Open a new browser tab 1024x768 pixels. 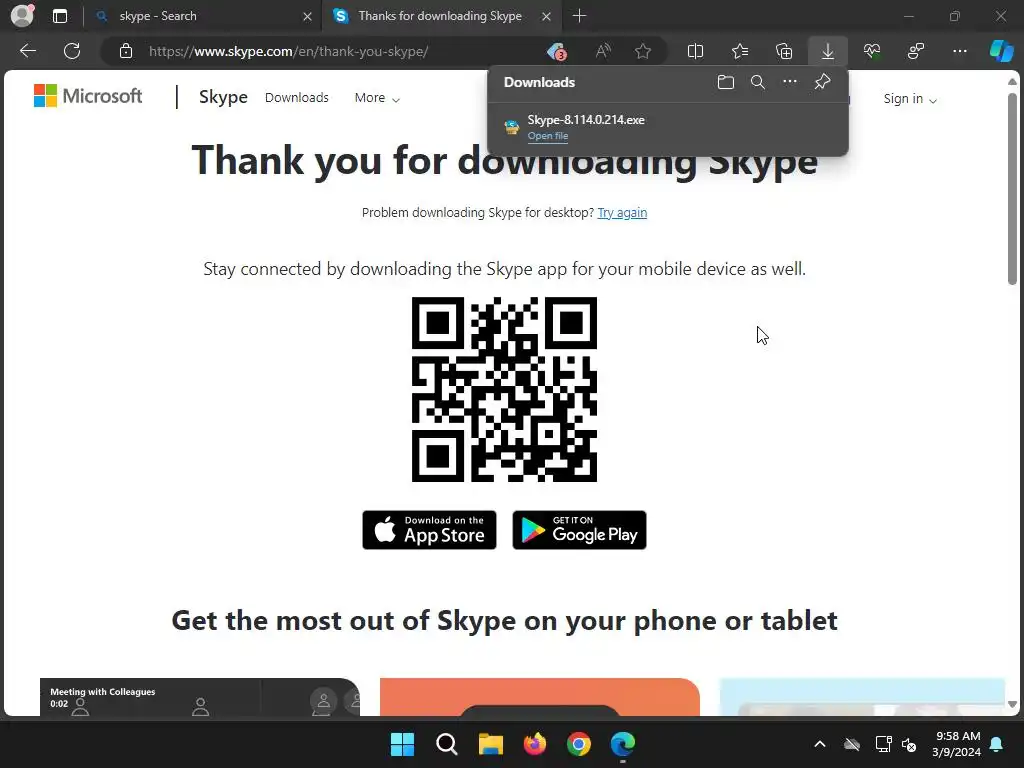point(579,16)
